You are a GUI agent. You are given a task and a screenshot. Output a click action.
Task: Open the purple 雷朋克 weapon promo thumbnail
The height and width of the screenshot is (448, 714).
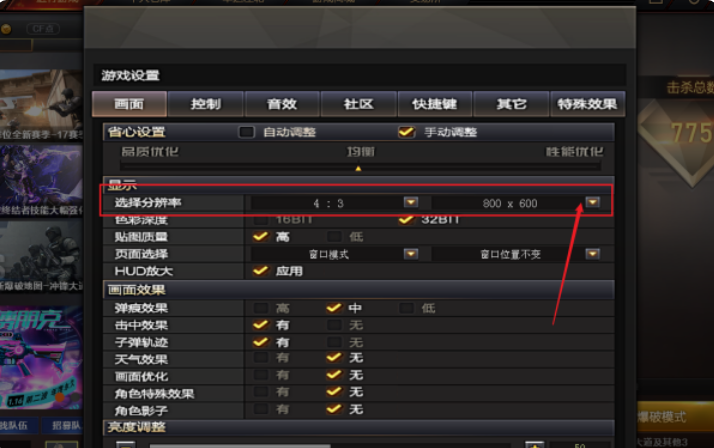(41, 357)
